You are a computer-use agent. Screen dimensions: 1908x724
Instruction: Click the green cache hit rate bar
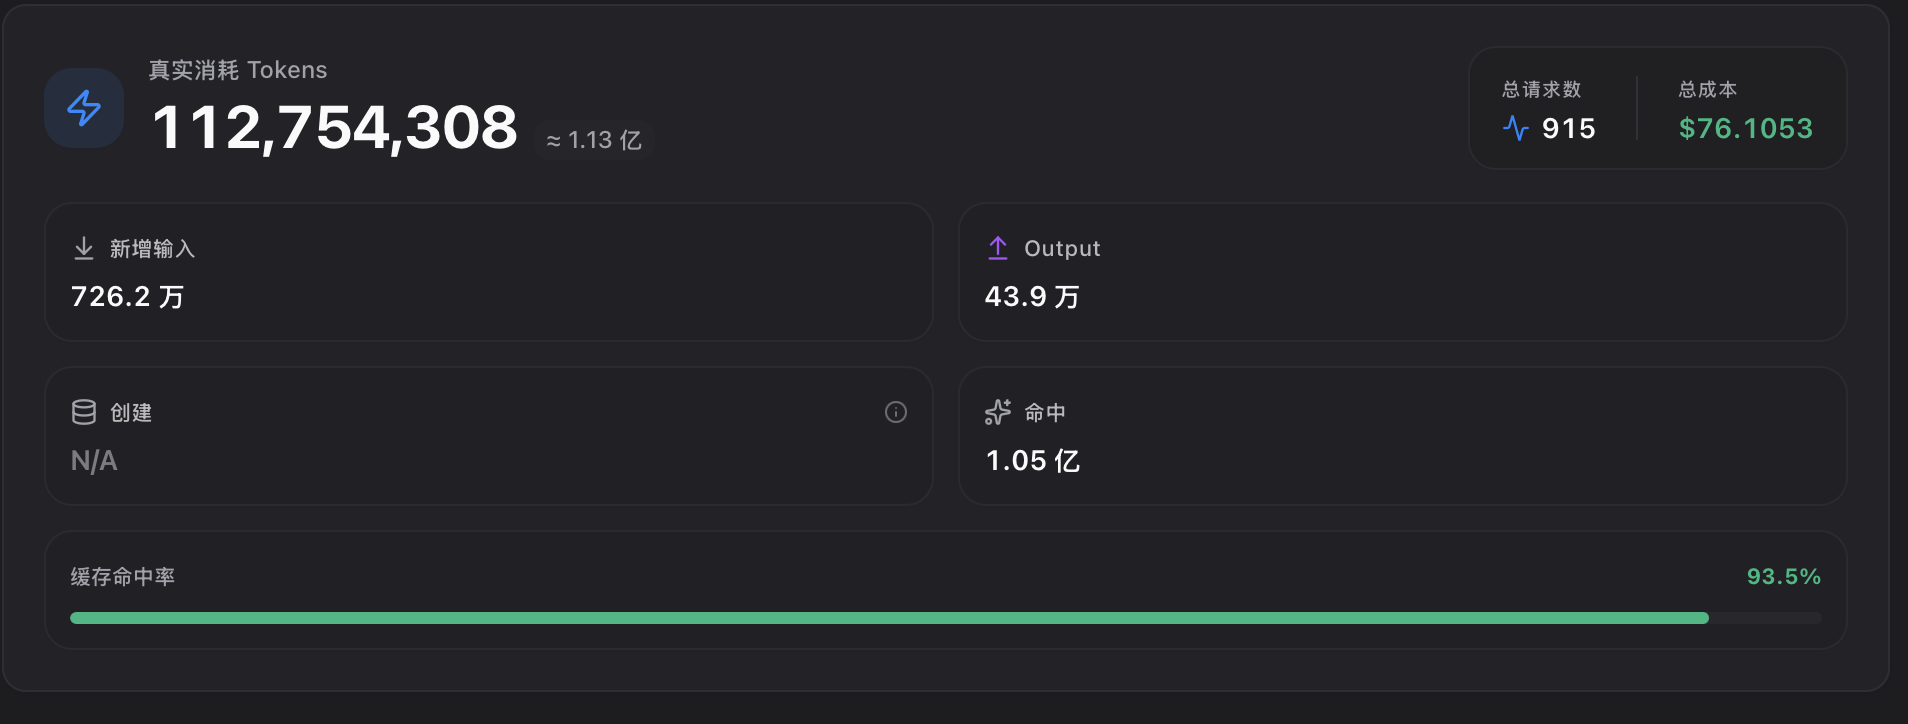(889, 618)
